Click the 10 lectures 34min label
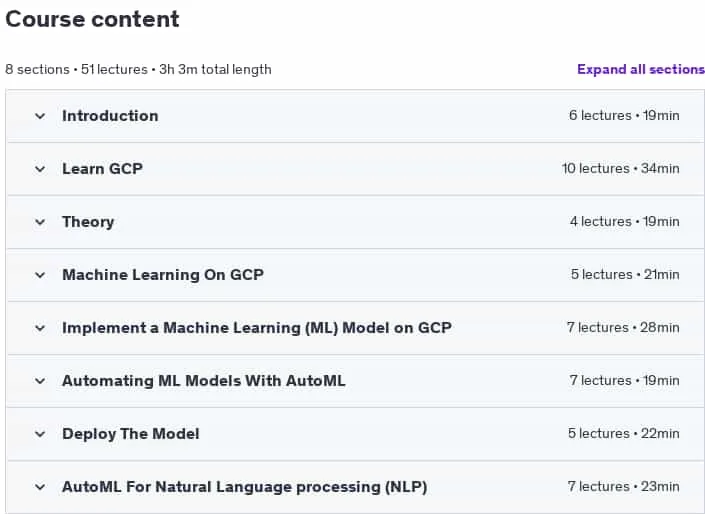705x514 pixels. tap(620, 169)
